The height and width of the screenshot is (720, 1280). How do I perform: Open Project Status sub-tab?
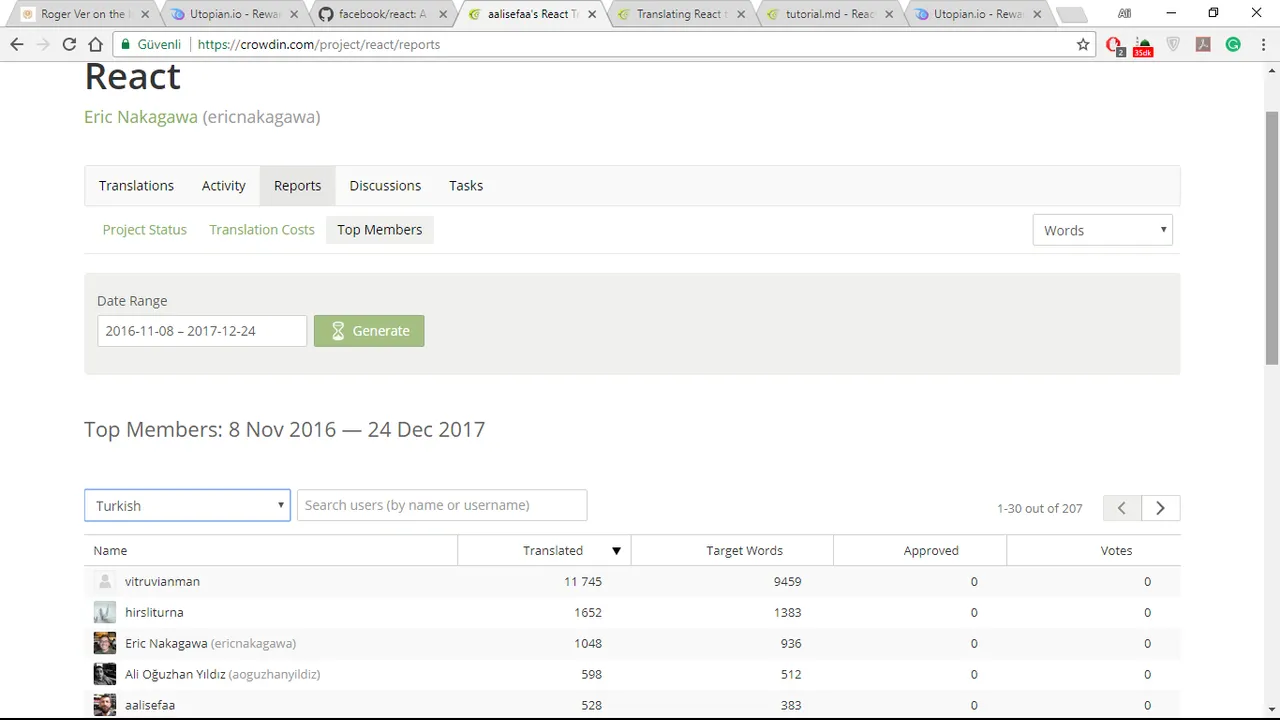[145, 230]
